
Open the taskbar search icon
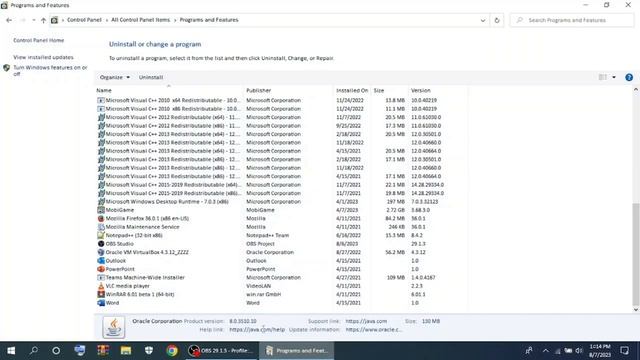(34, 350)
